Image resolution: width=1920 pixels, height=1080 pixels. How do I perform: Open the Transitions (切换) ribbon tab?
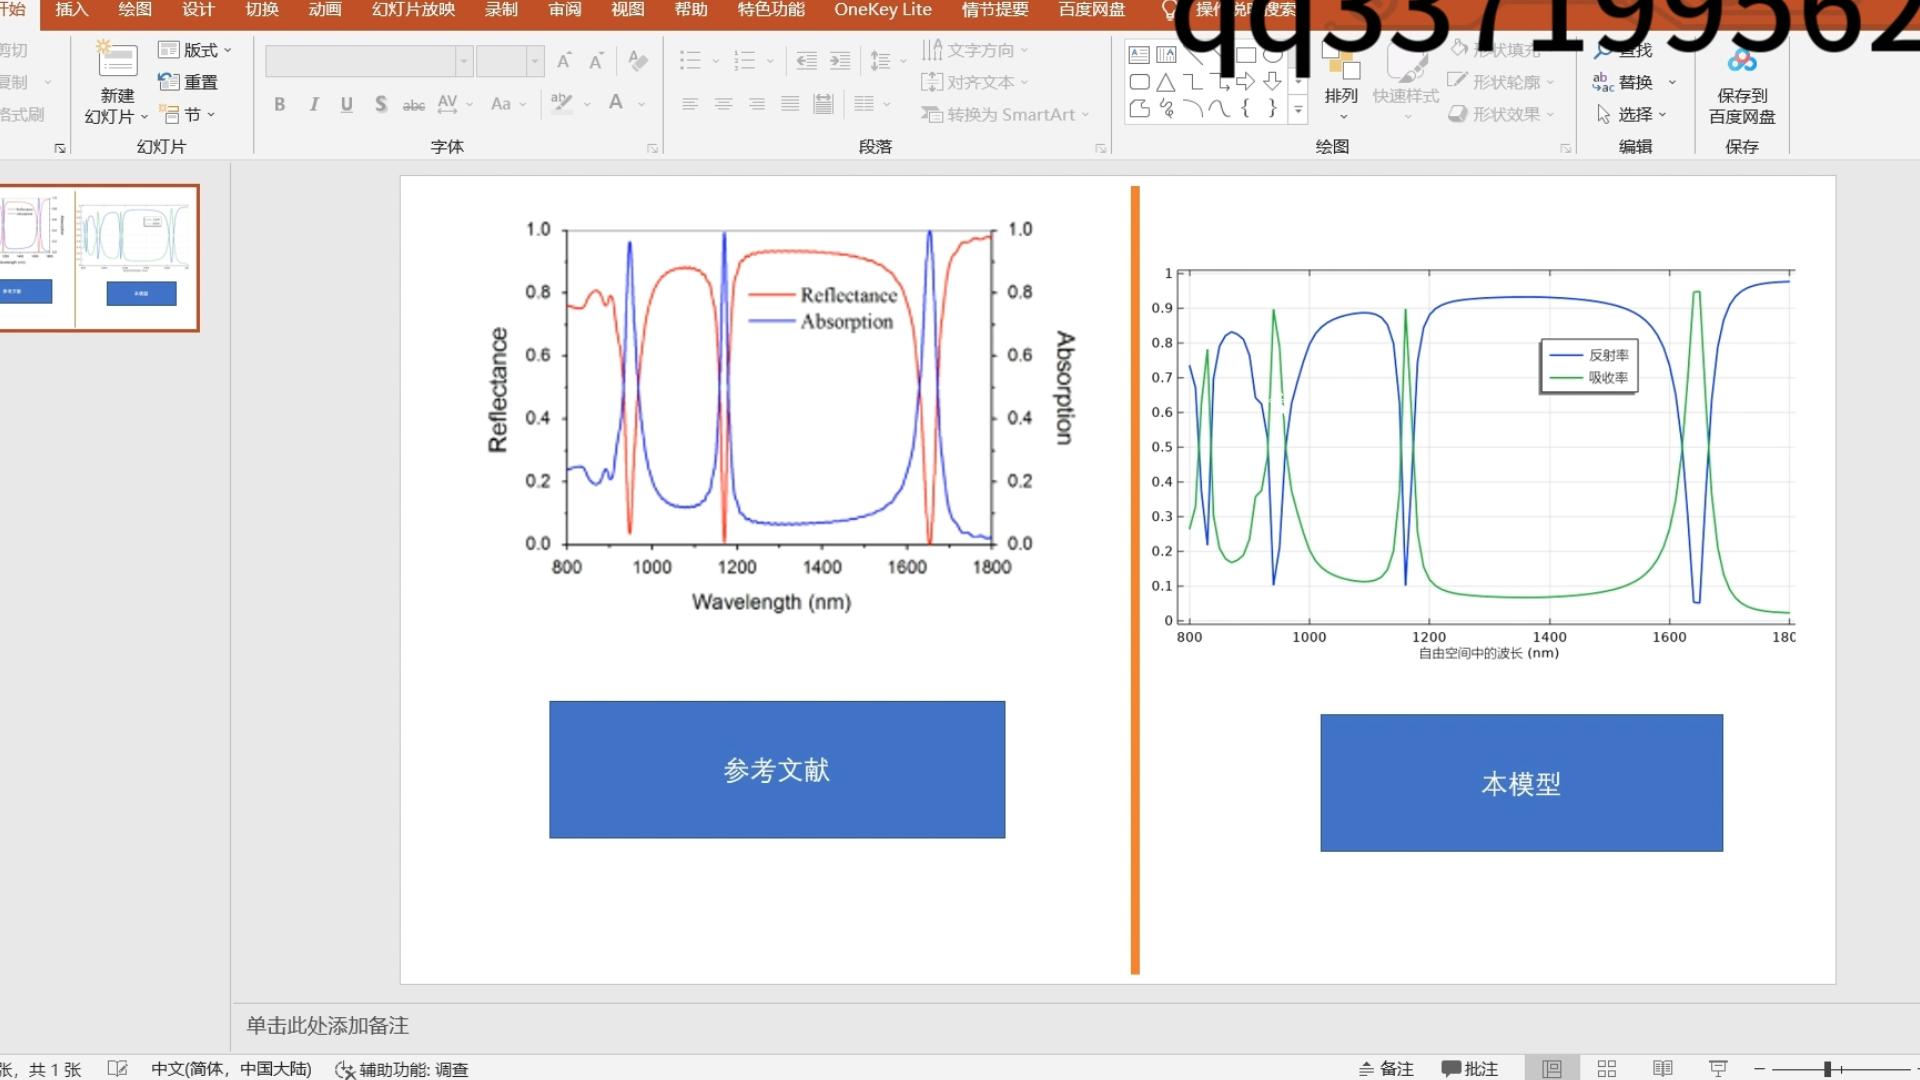(262, 10)
